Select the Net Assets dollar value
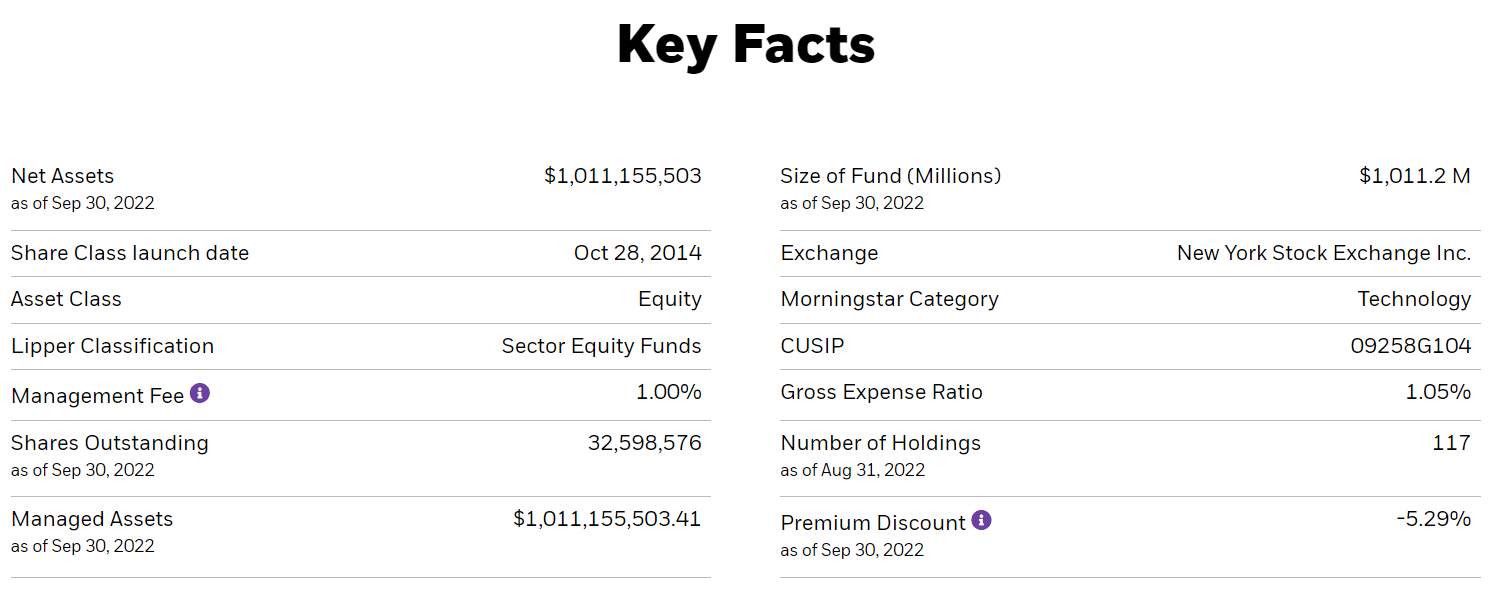The width and height of the screenshot is (1492, 597). (622, 176)
